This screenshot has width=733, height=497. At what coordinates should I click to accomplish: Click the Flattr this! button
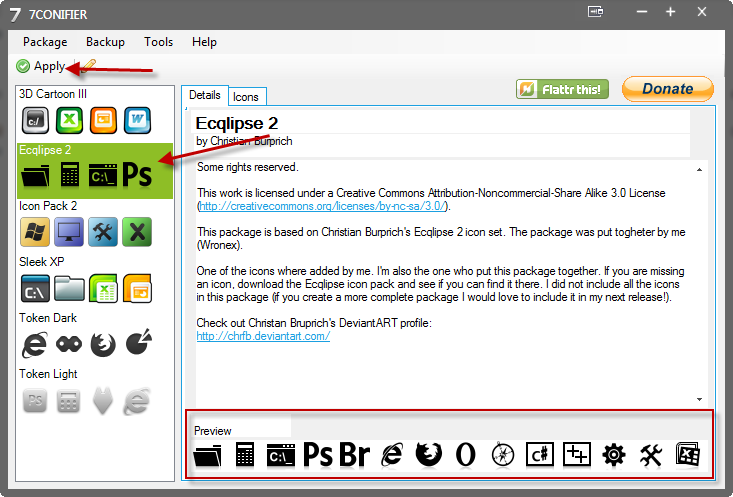tap(562, 89)
